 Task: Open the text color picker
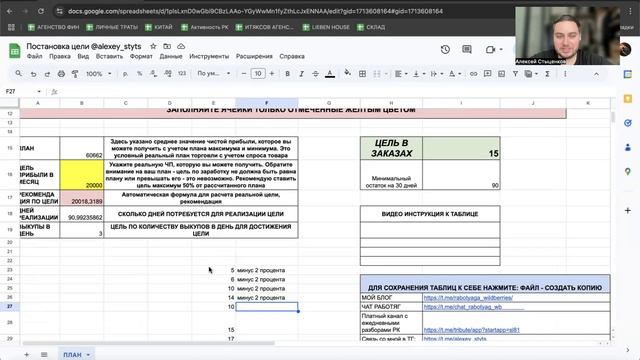pos(330,74)
